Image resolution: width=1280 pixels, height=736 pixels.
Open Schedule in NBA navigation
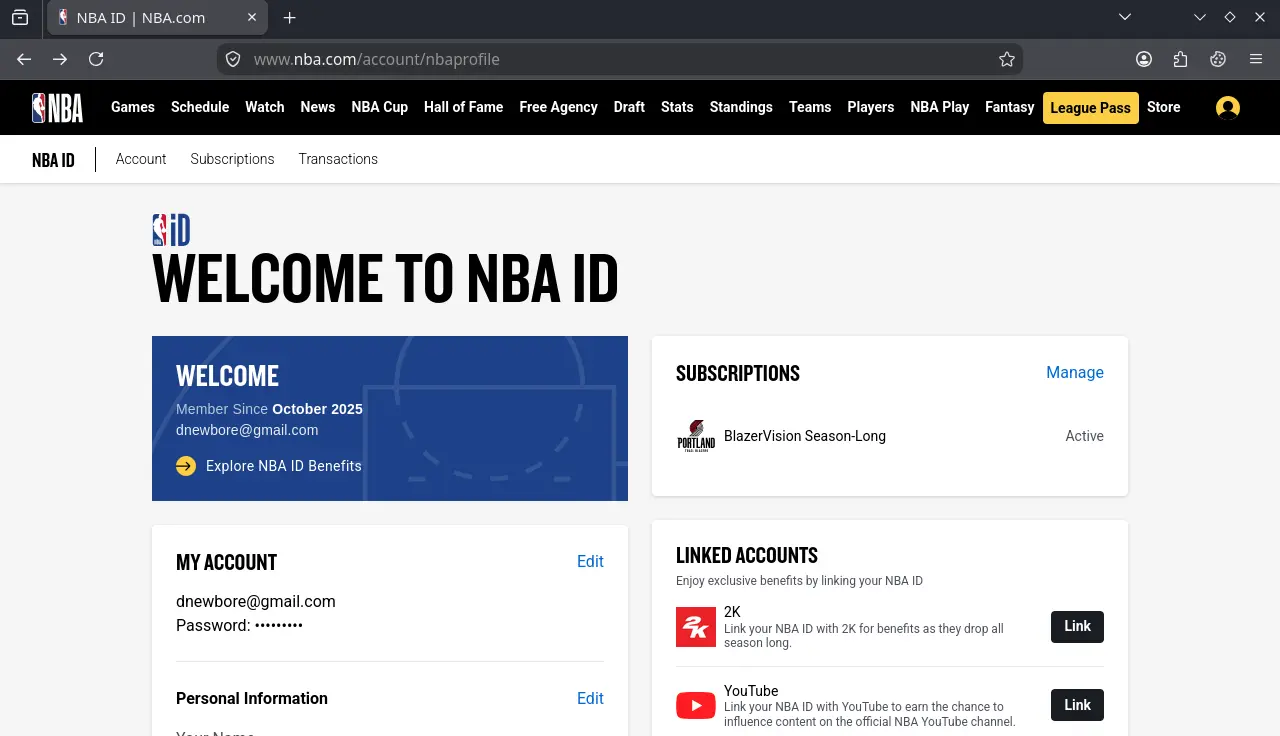(x=200, y=107)
